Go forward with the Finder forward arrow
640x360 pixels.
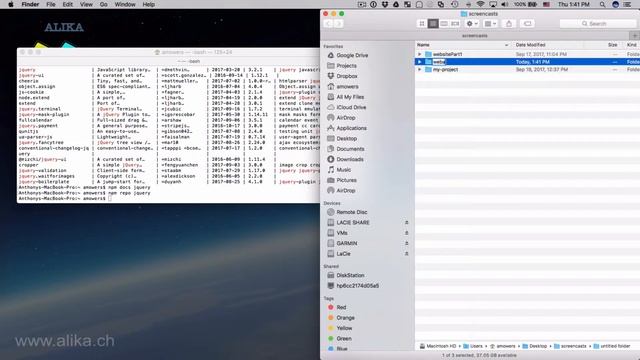click(338, 24)
